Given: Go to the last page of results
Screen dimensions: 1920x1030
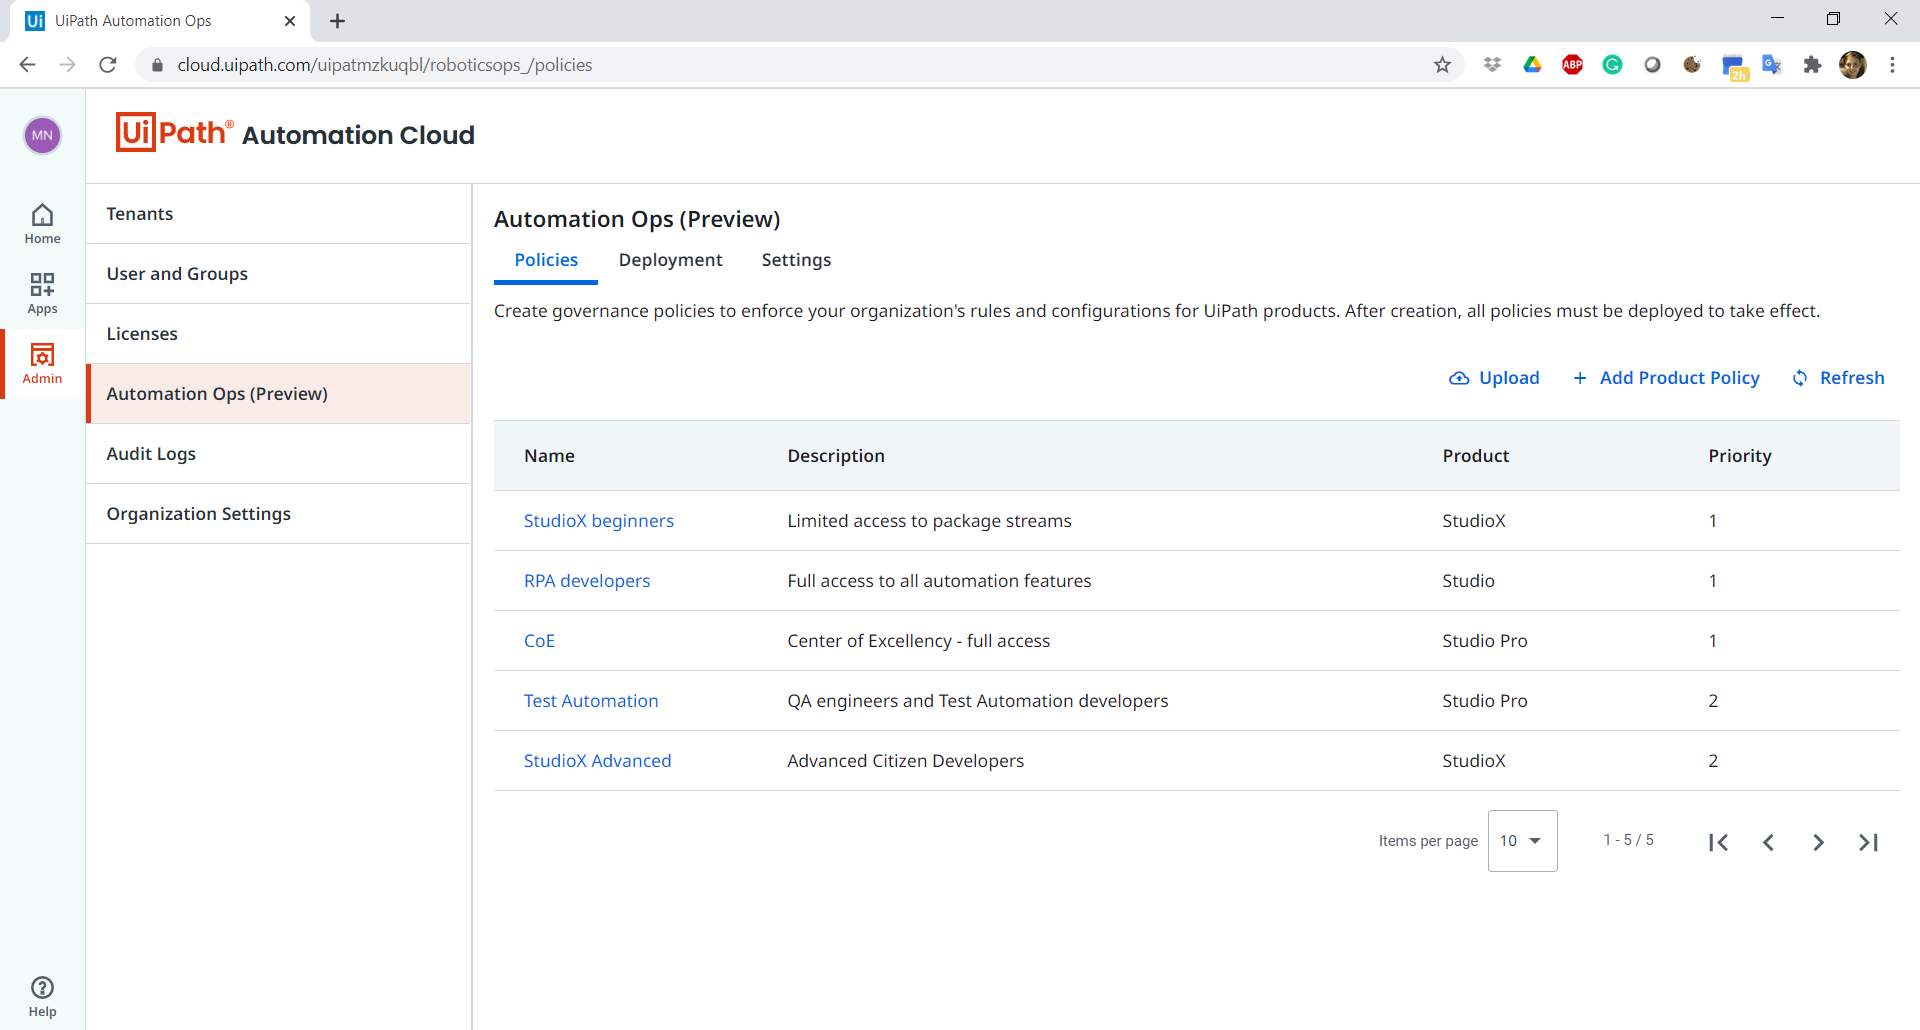Looking at the screenshot, I should 1868,842.
